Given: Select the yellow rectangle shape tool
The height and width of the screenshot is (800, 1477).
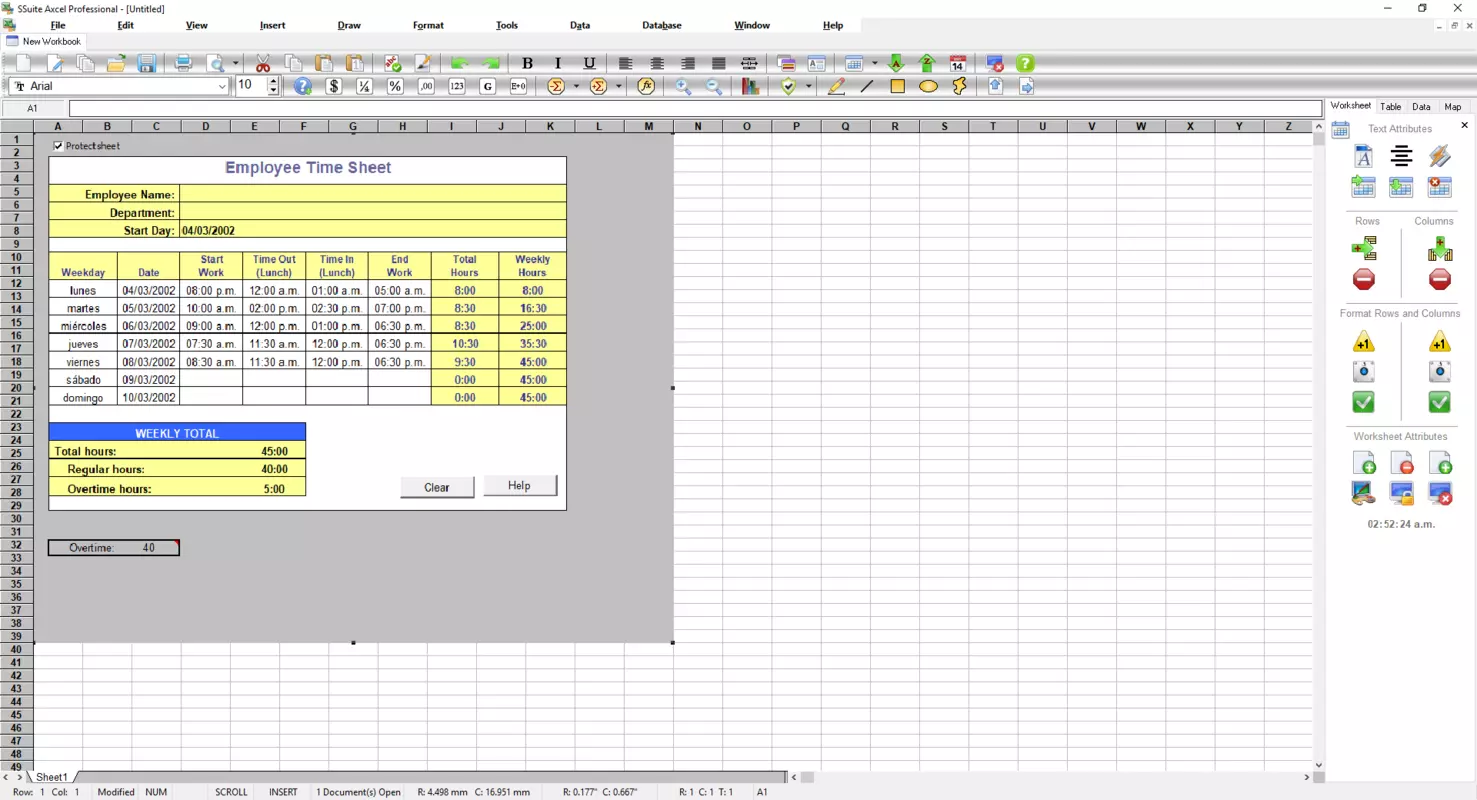Looking at the screenshot, I should point(897,86).
